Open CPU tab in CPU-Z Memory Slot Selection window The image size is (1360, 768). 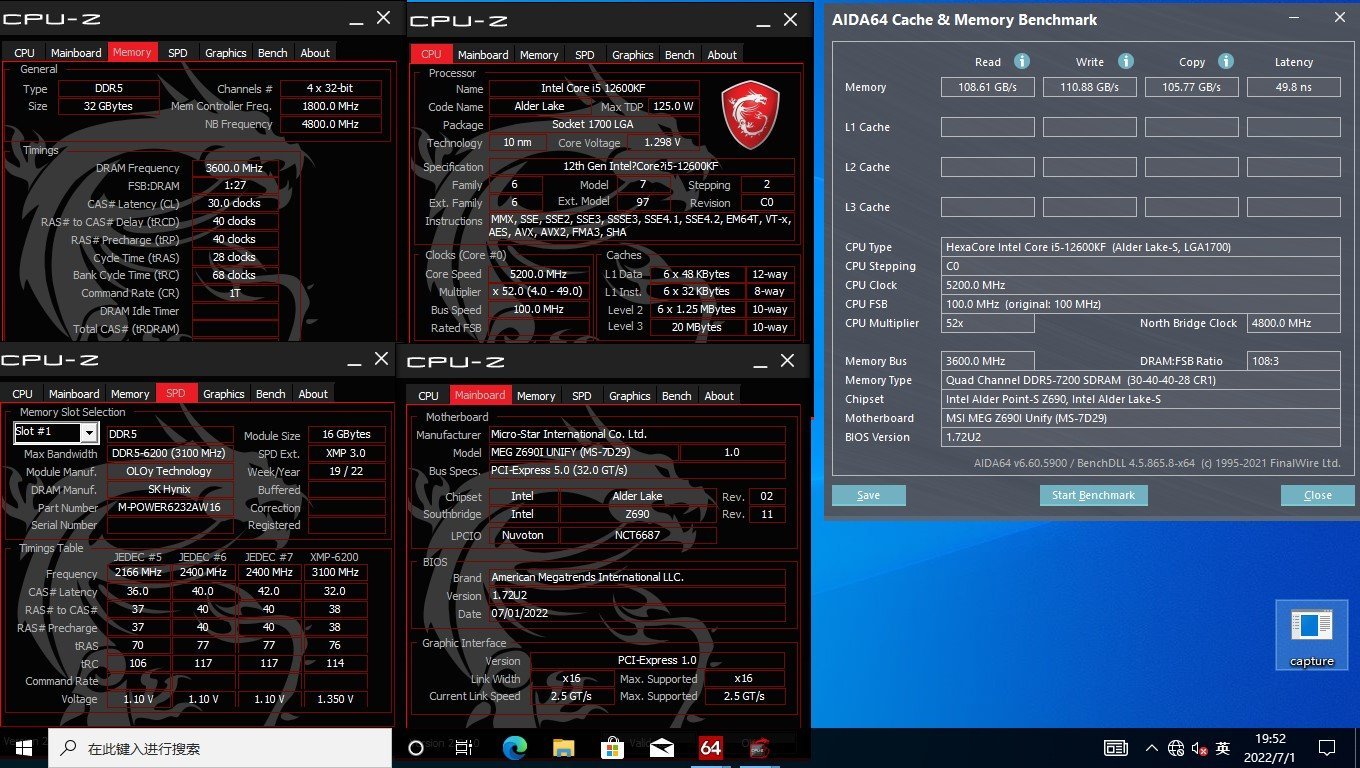pos(22,394)
